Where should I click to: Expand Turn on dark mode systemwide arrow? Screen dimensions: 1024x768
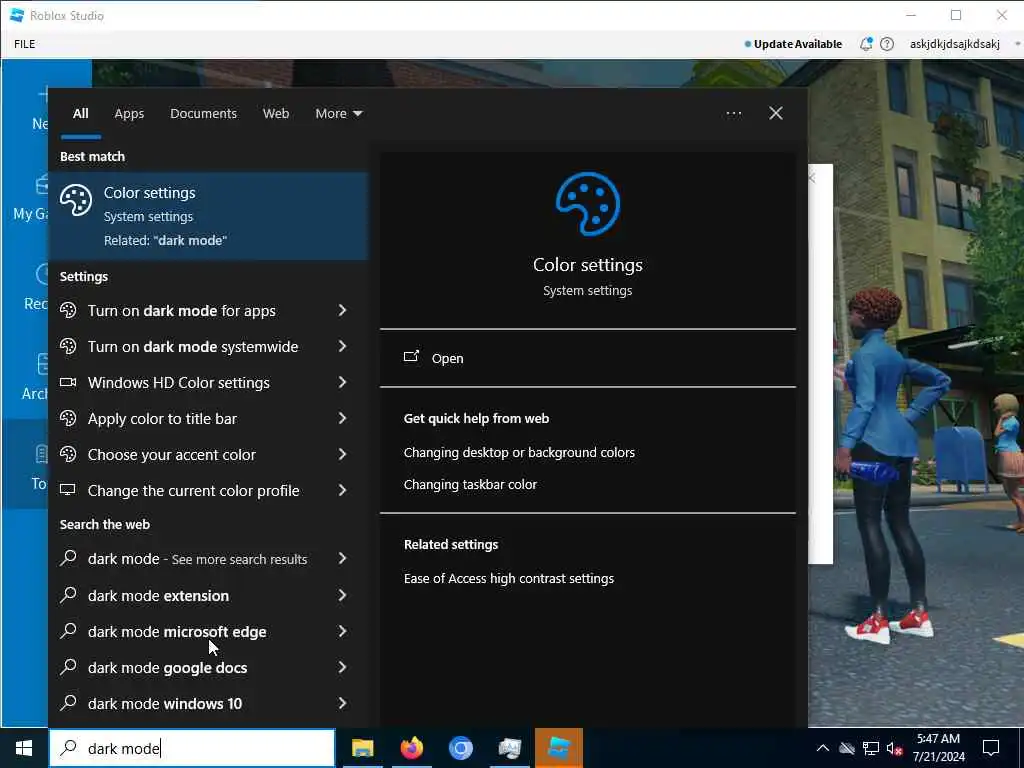[x=342, y=346]
